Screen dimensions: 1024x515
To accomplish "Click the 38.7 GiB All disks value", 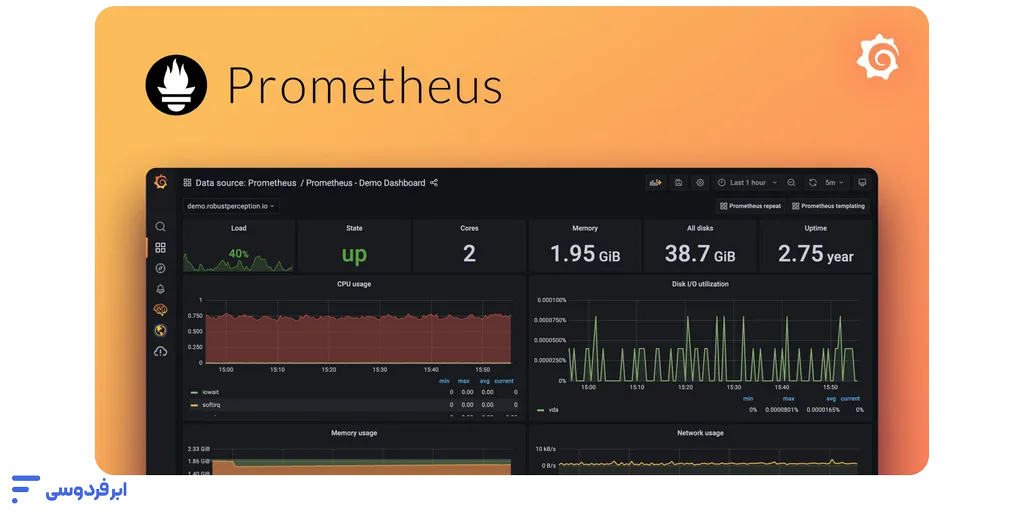I will (x=700, y=254).
